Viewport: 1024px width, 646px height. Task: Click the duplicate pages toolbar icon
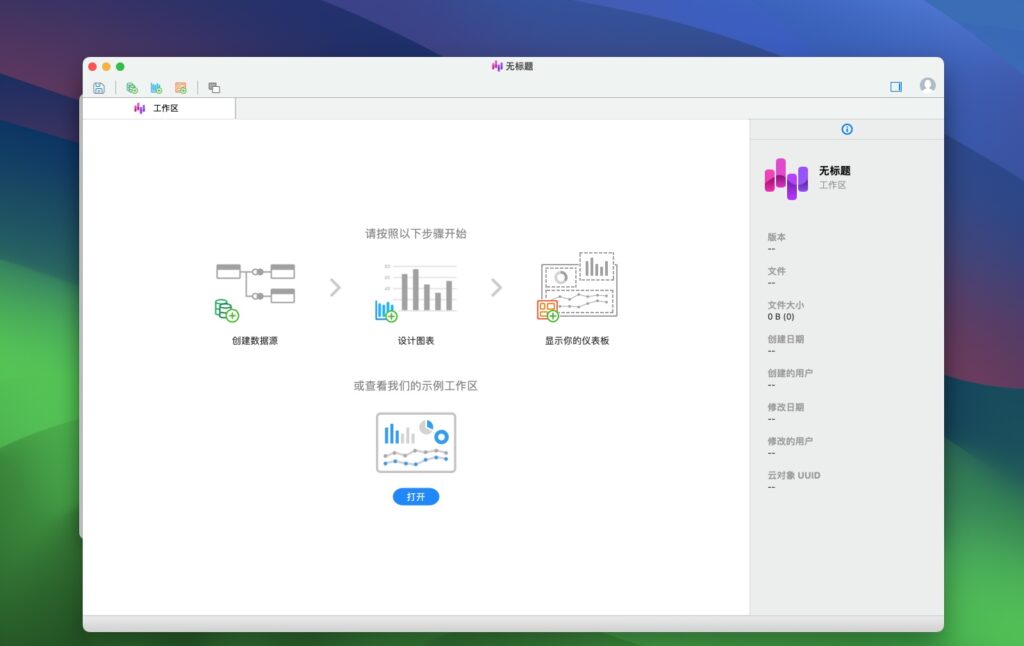tap(213, 87)
